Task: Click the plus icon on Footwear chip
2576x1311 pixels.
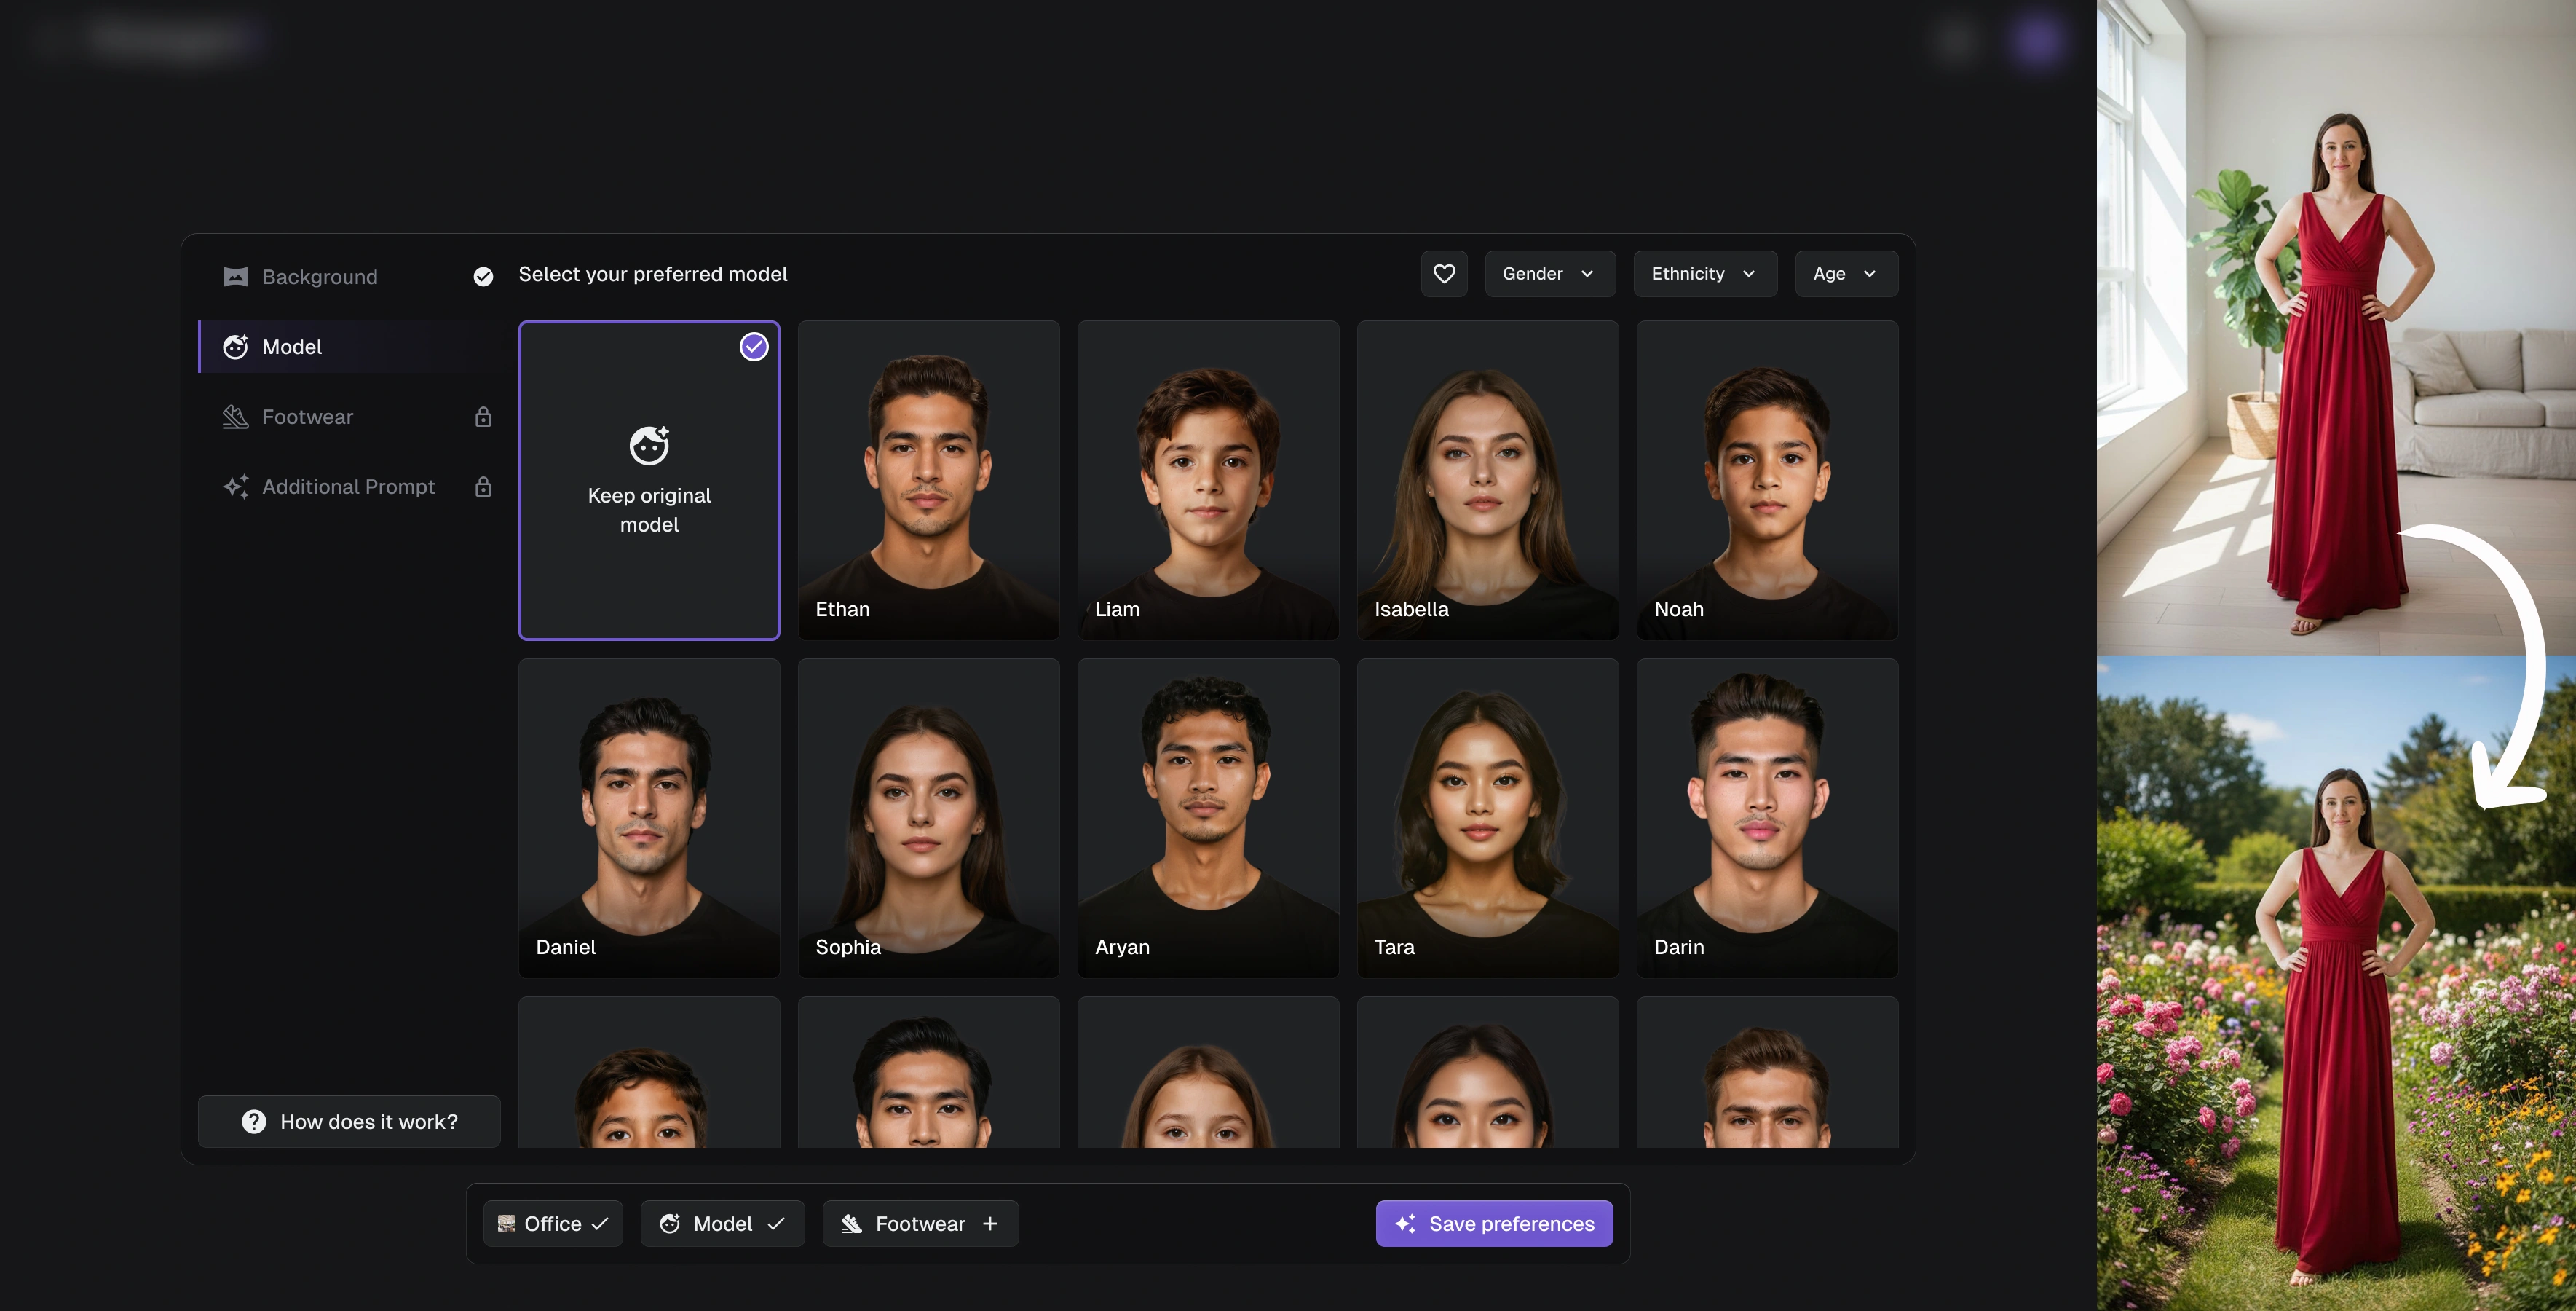Action: [x=990, y=1223]
